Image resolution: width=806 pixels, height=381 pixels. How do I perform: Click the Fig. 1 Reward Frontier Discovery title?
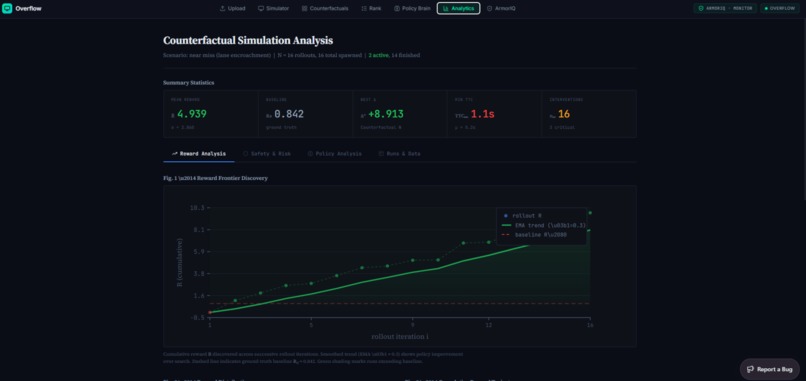[x=215, y=178]
